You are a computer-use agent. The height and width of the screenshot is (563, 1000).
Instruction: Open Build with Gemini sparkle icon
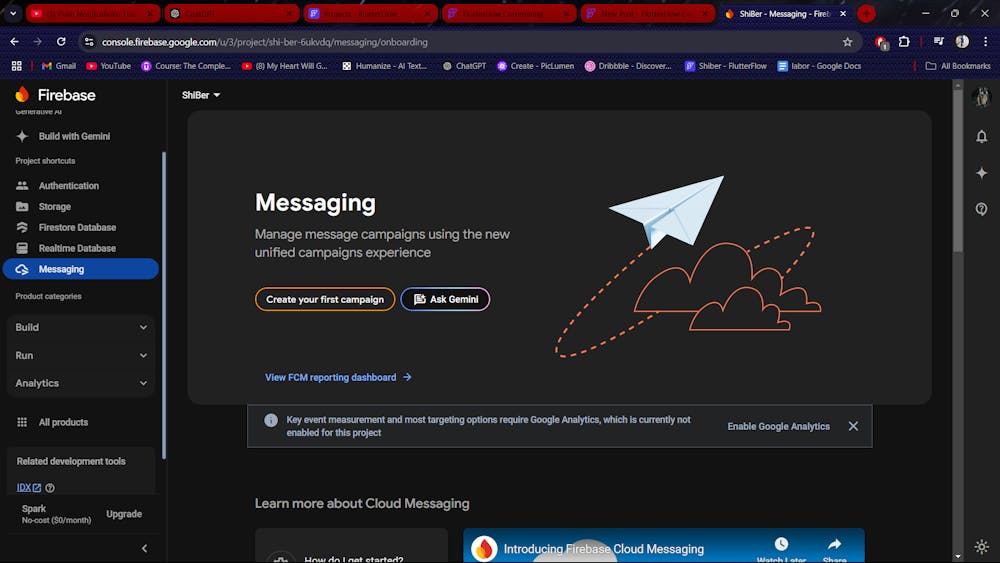pyautogui.click(x=22, y=136)
